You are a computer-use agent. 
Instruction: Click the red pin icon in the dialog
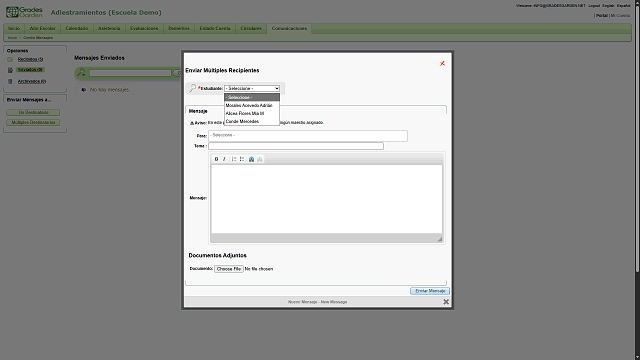[442, 63]
